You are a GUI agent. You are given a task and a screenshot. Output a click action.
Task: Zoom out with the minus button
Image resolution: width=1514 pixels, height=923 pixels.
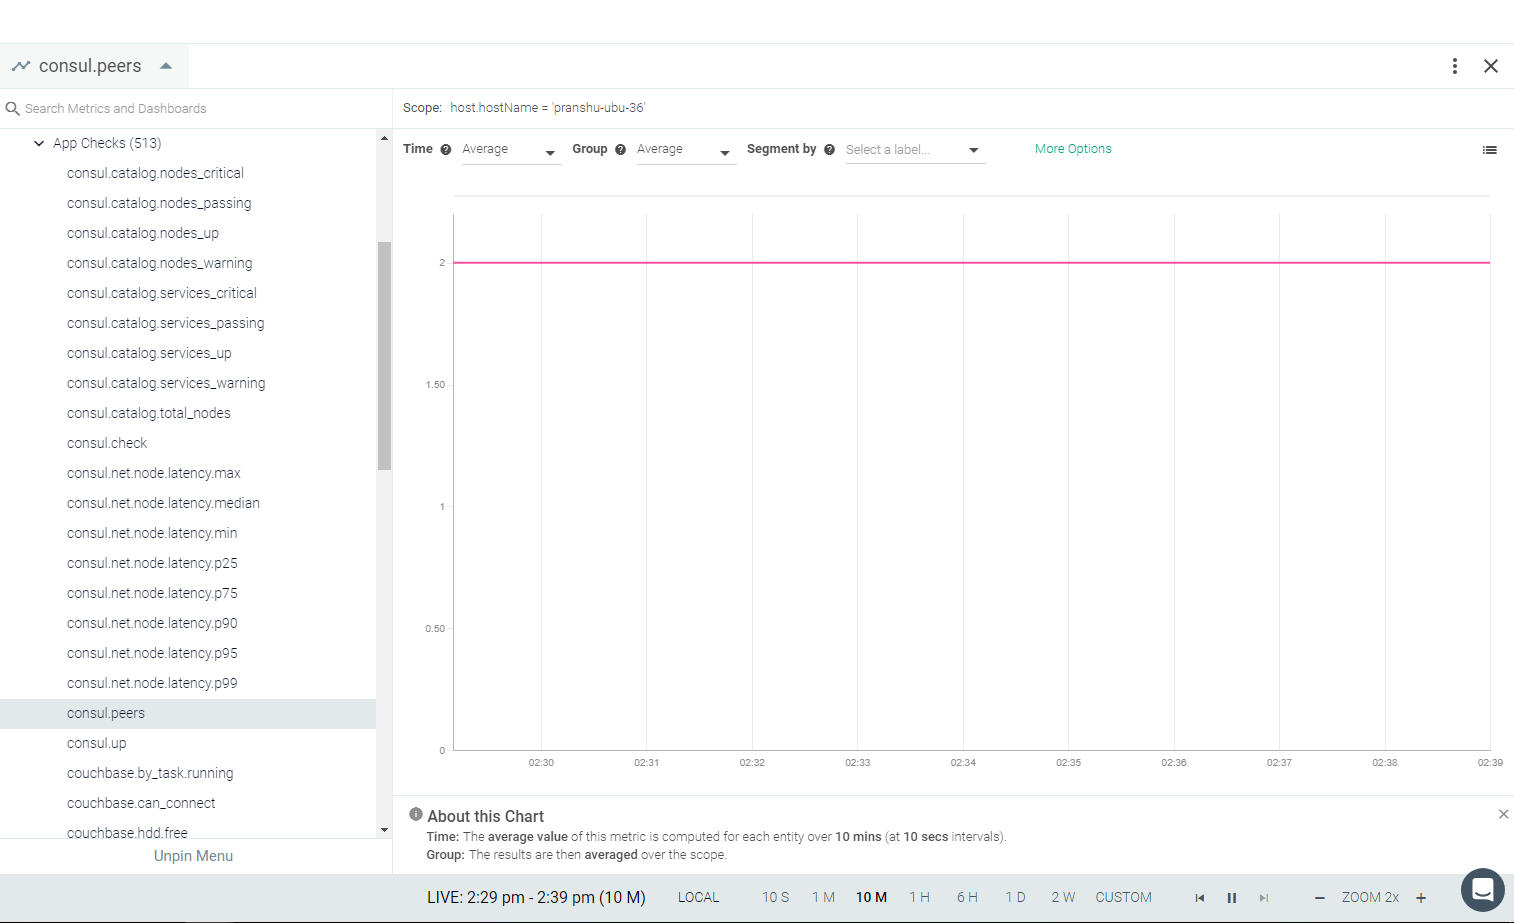[x=1320, y=898]
